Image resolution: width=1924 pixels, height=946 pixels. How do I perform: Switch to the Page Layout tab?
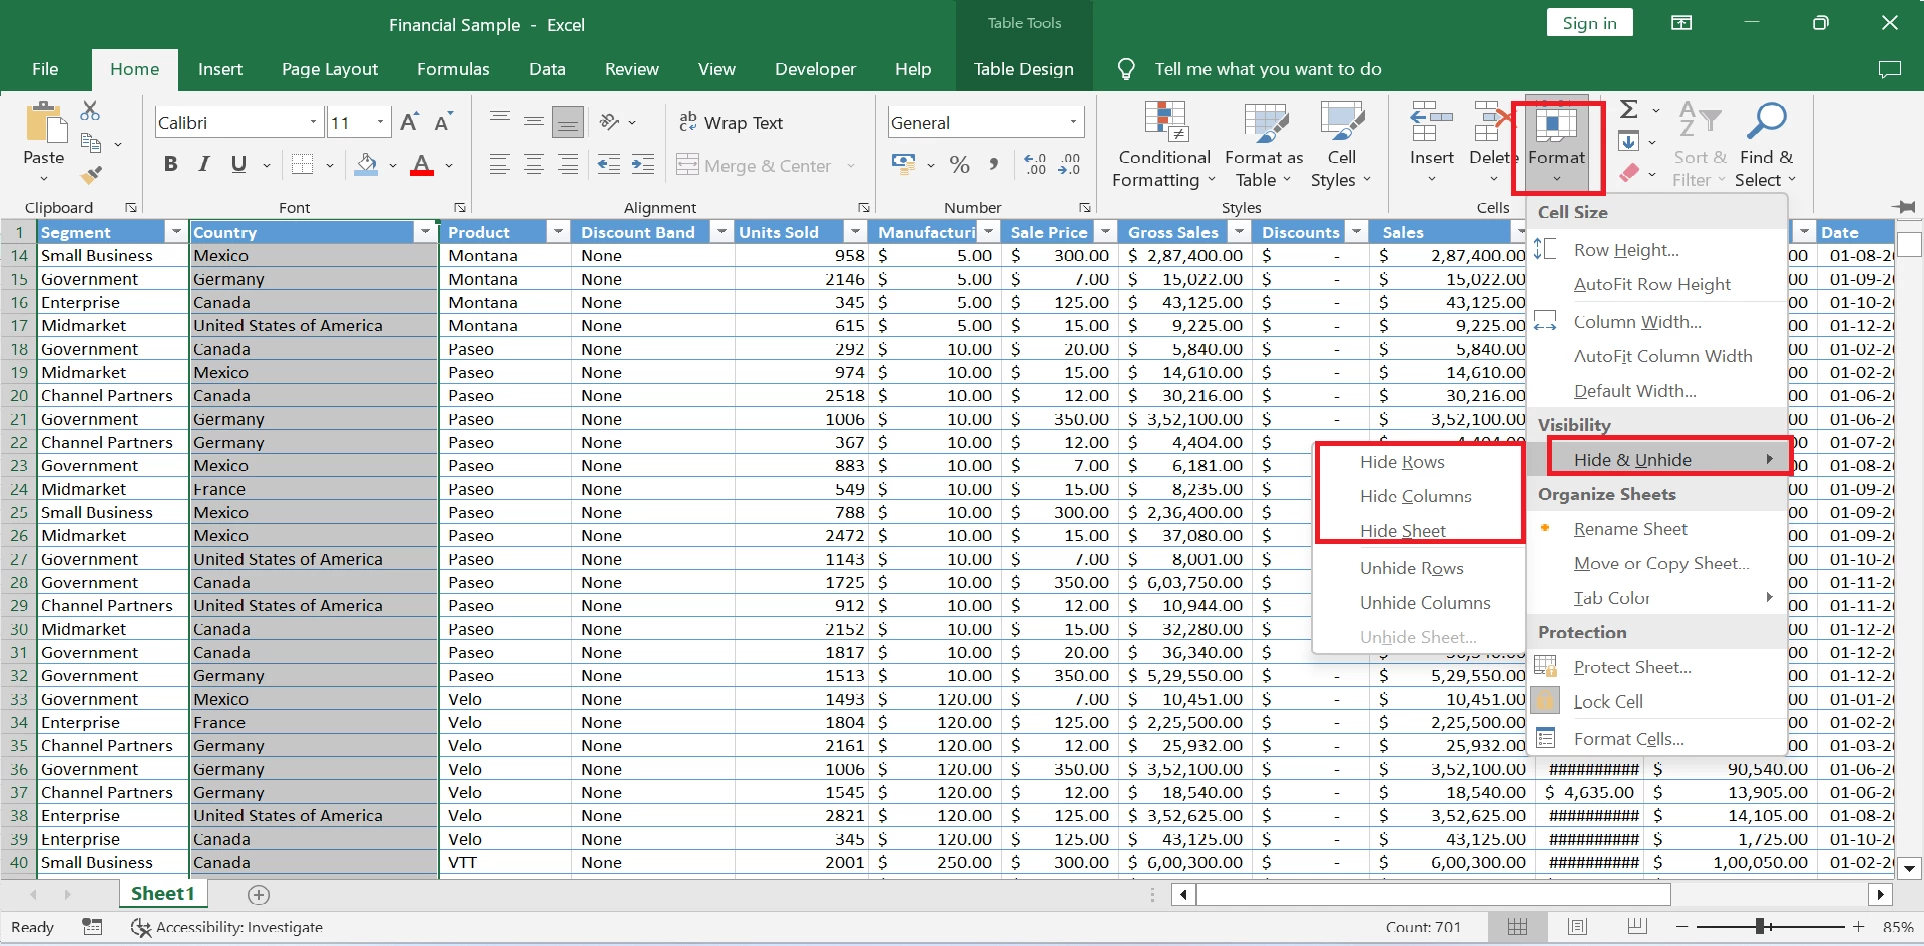(329, 69)
